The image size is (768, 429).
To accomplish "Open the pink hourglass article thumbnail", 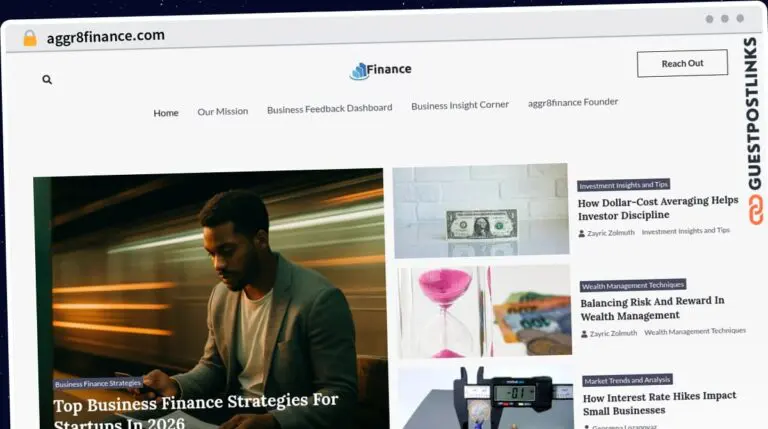I will pos(484,311).
